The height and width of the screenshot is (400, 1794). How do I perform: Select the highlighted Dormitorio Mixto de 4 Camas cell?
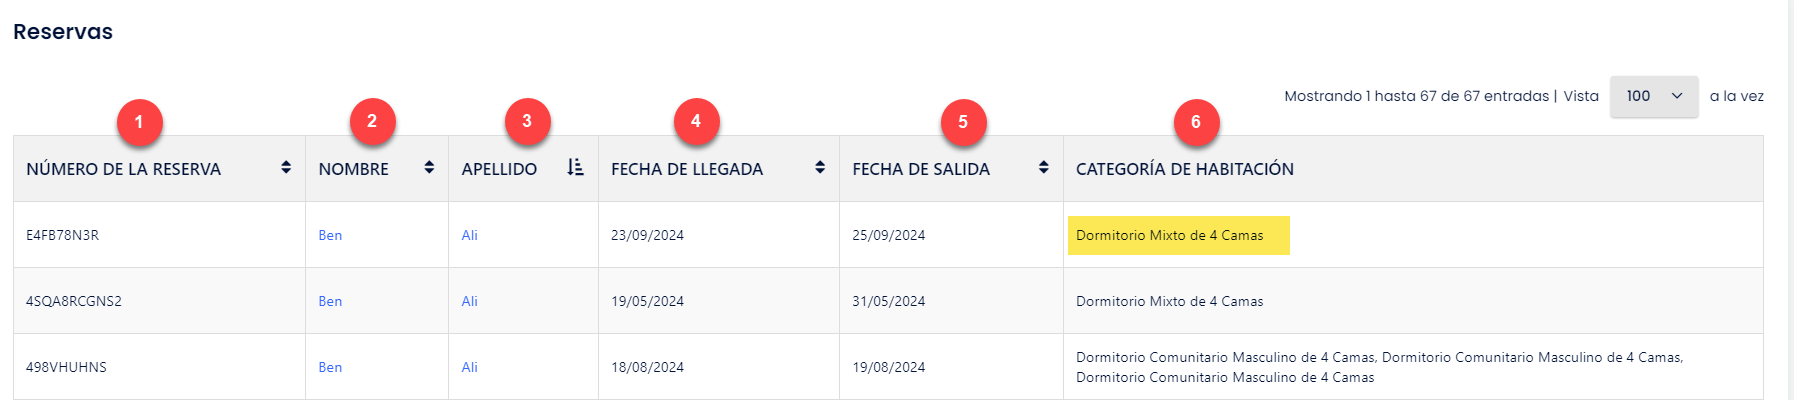(1178, 235)
